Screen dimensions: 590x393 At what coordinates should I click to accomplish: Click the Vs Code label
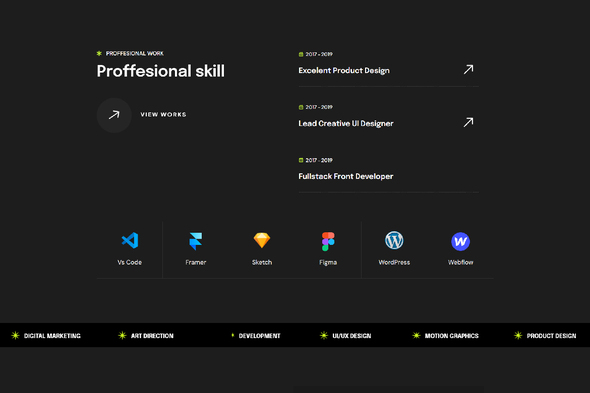(130, 262)
